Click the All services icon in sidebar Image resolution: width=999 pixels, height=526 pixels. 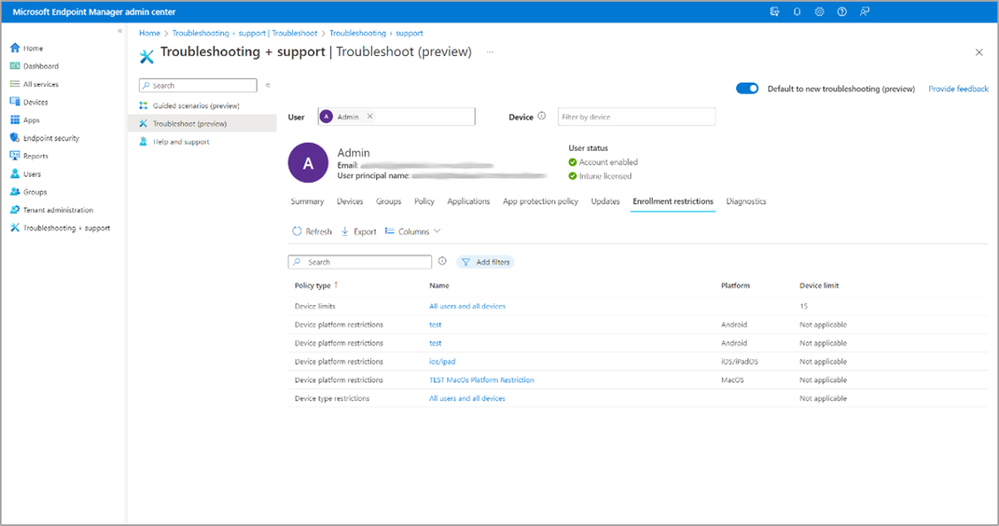point(15,83)
